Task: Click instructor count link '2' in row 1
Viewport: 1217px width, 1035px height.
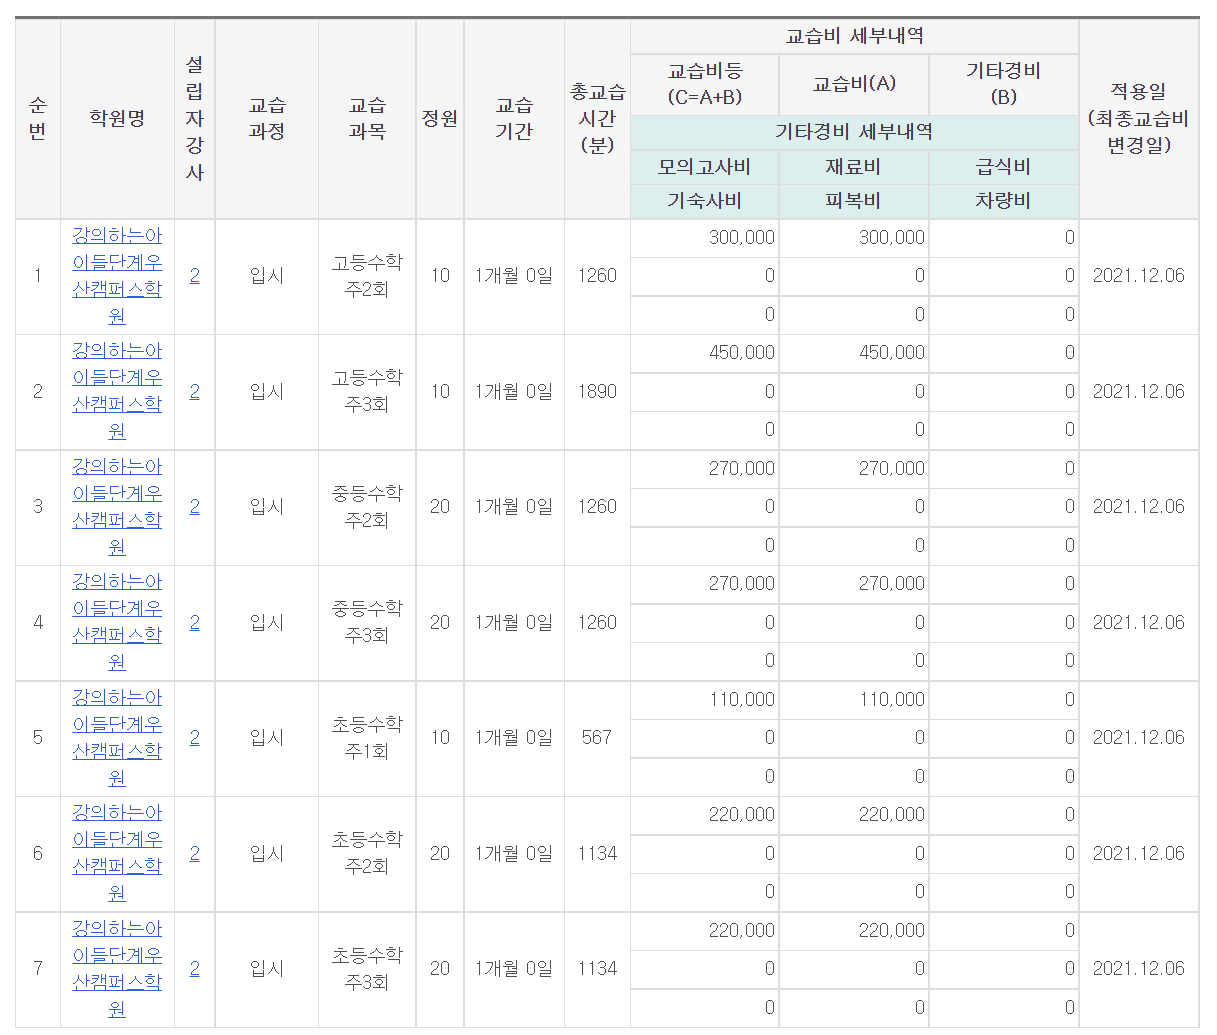Action: pos(194,276)
